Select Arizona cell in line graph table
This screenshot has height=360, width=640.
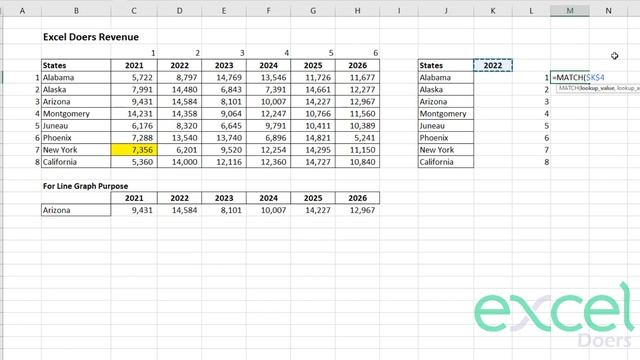76,210
